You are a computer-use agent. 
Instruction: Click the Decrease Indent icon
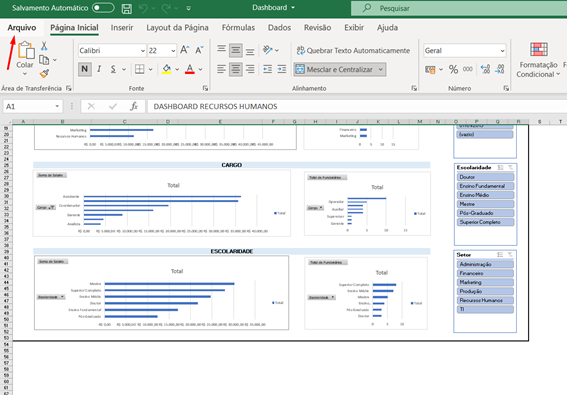point(268,69)
